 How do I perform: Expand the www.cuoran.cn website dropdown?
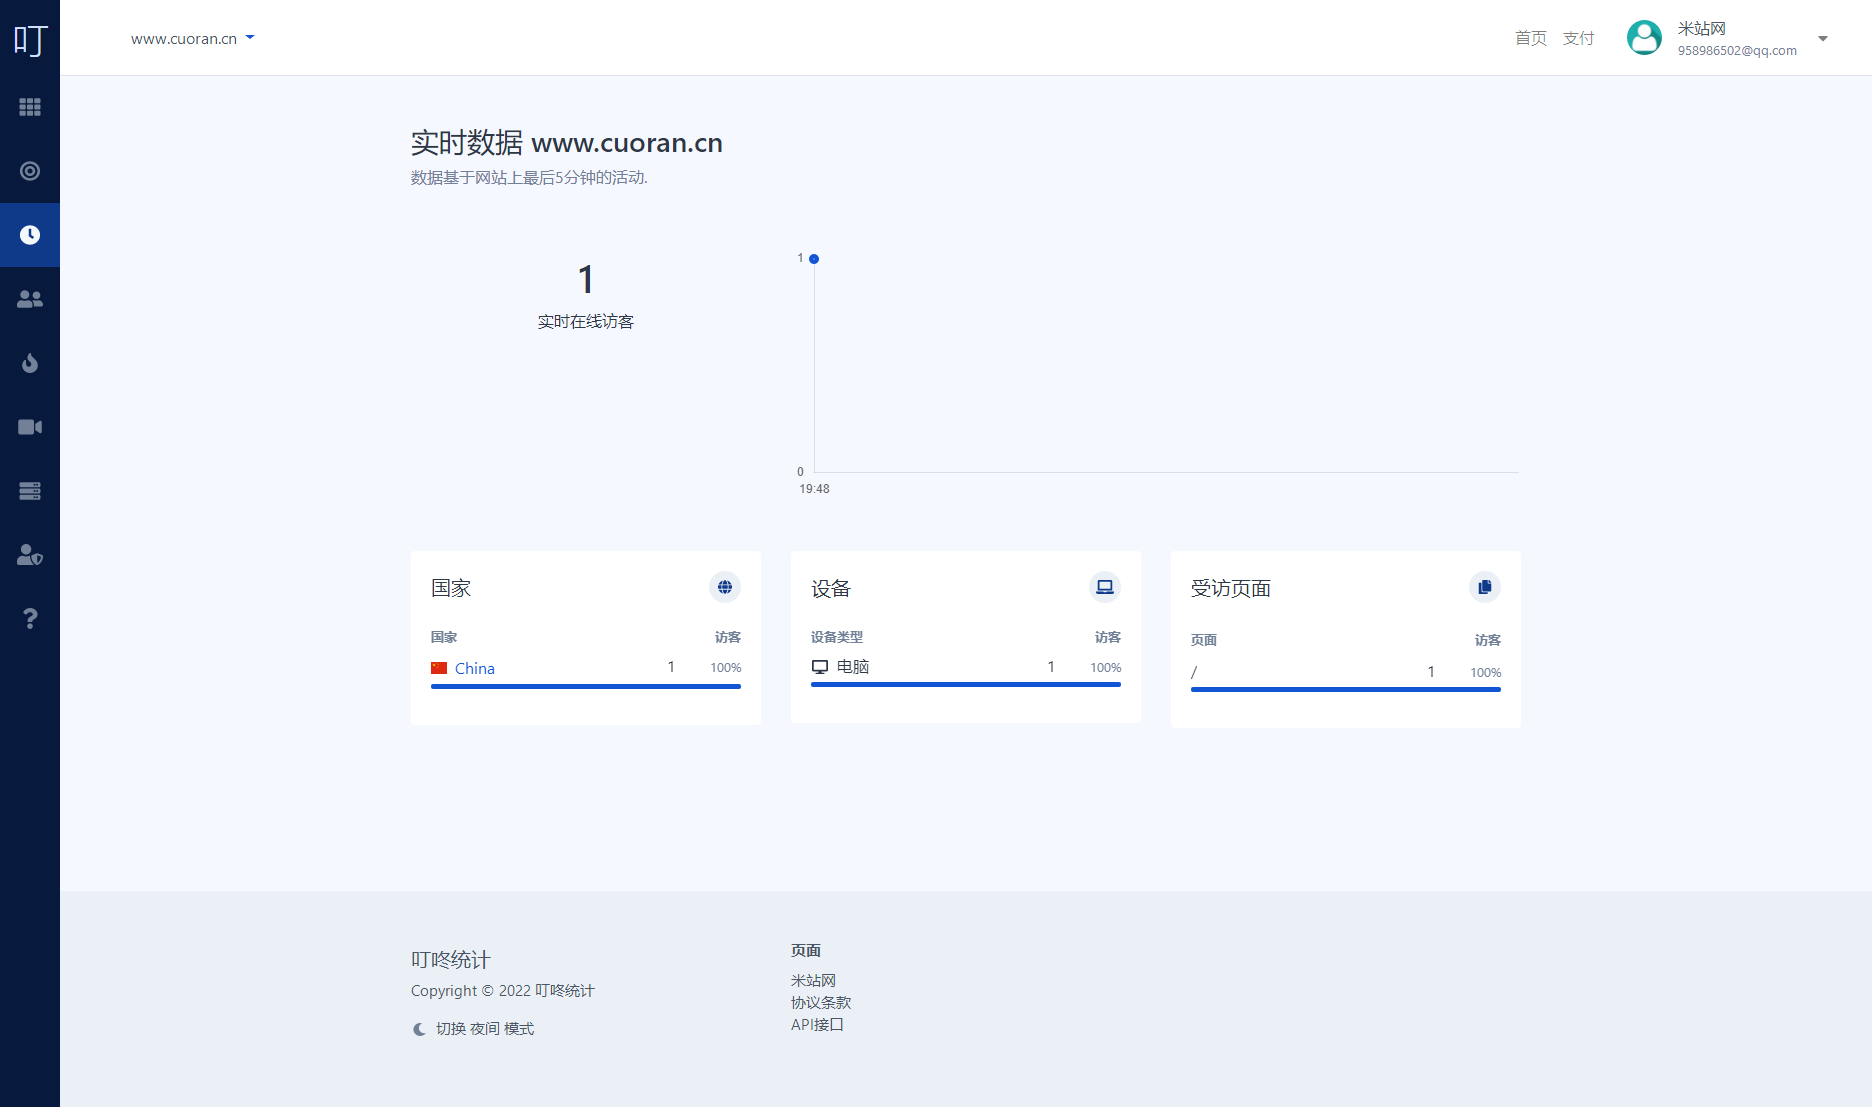[x=193, y=39]
